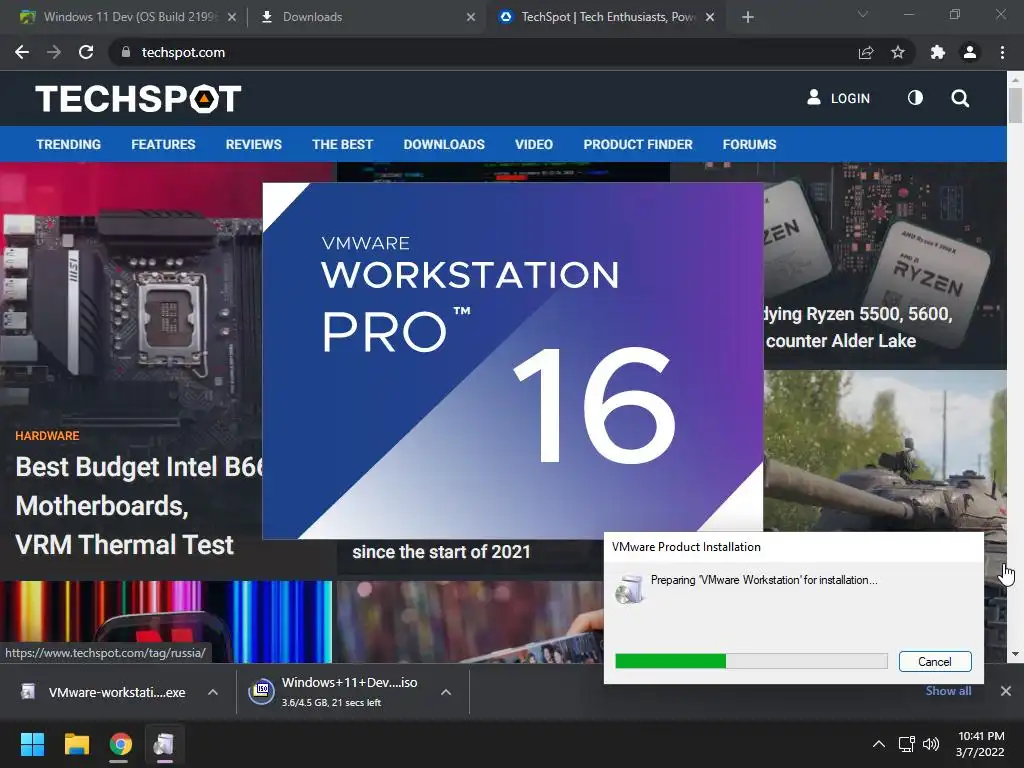Toggle the dark/light theme icon
Screen dimensions: 1024x768
tap(915, 98)
